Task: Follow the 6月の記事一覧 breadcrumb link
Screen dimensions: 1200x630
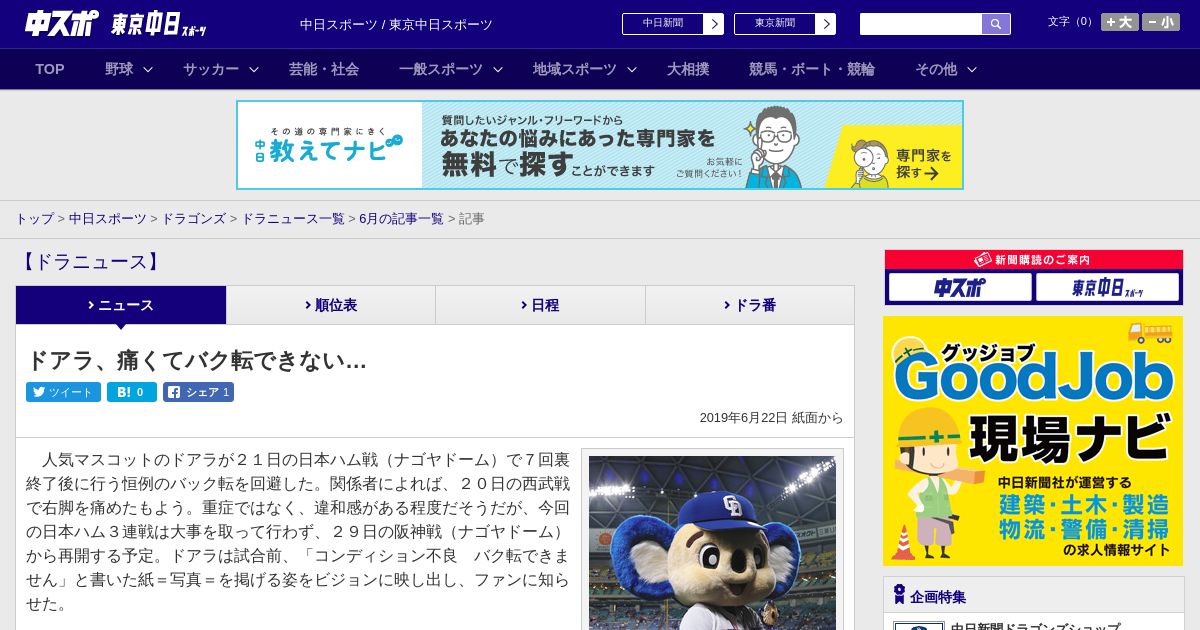Action: pos(401,219)
